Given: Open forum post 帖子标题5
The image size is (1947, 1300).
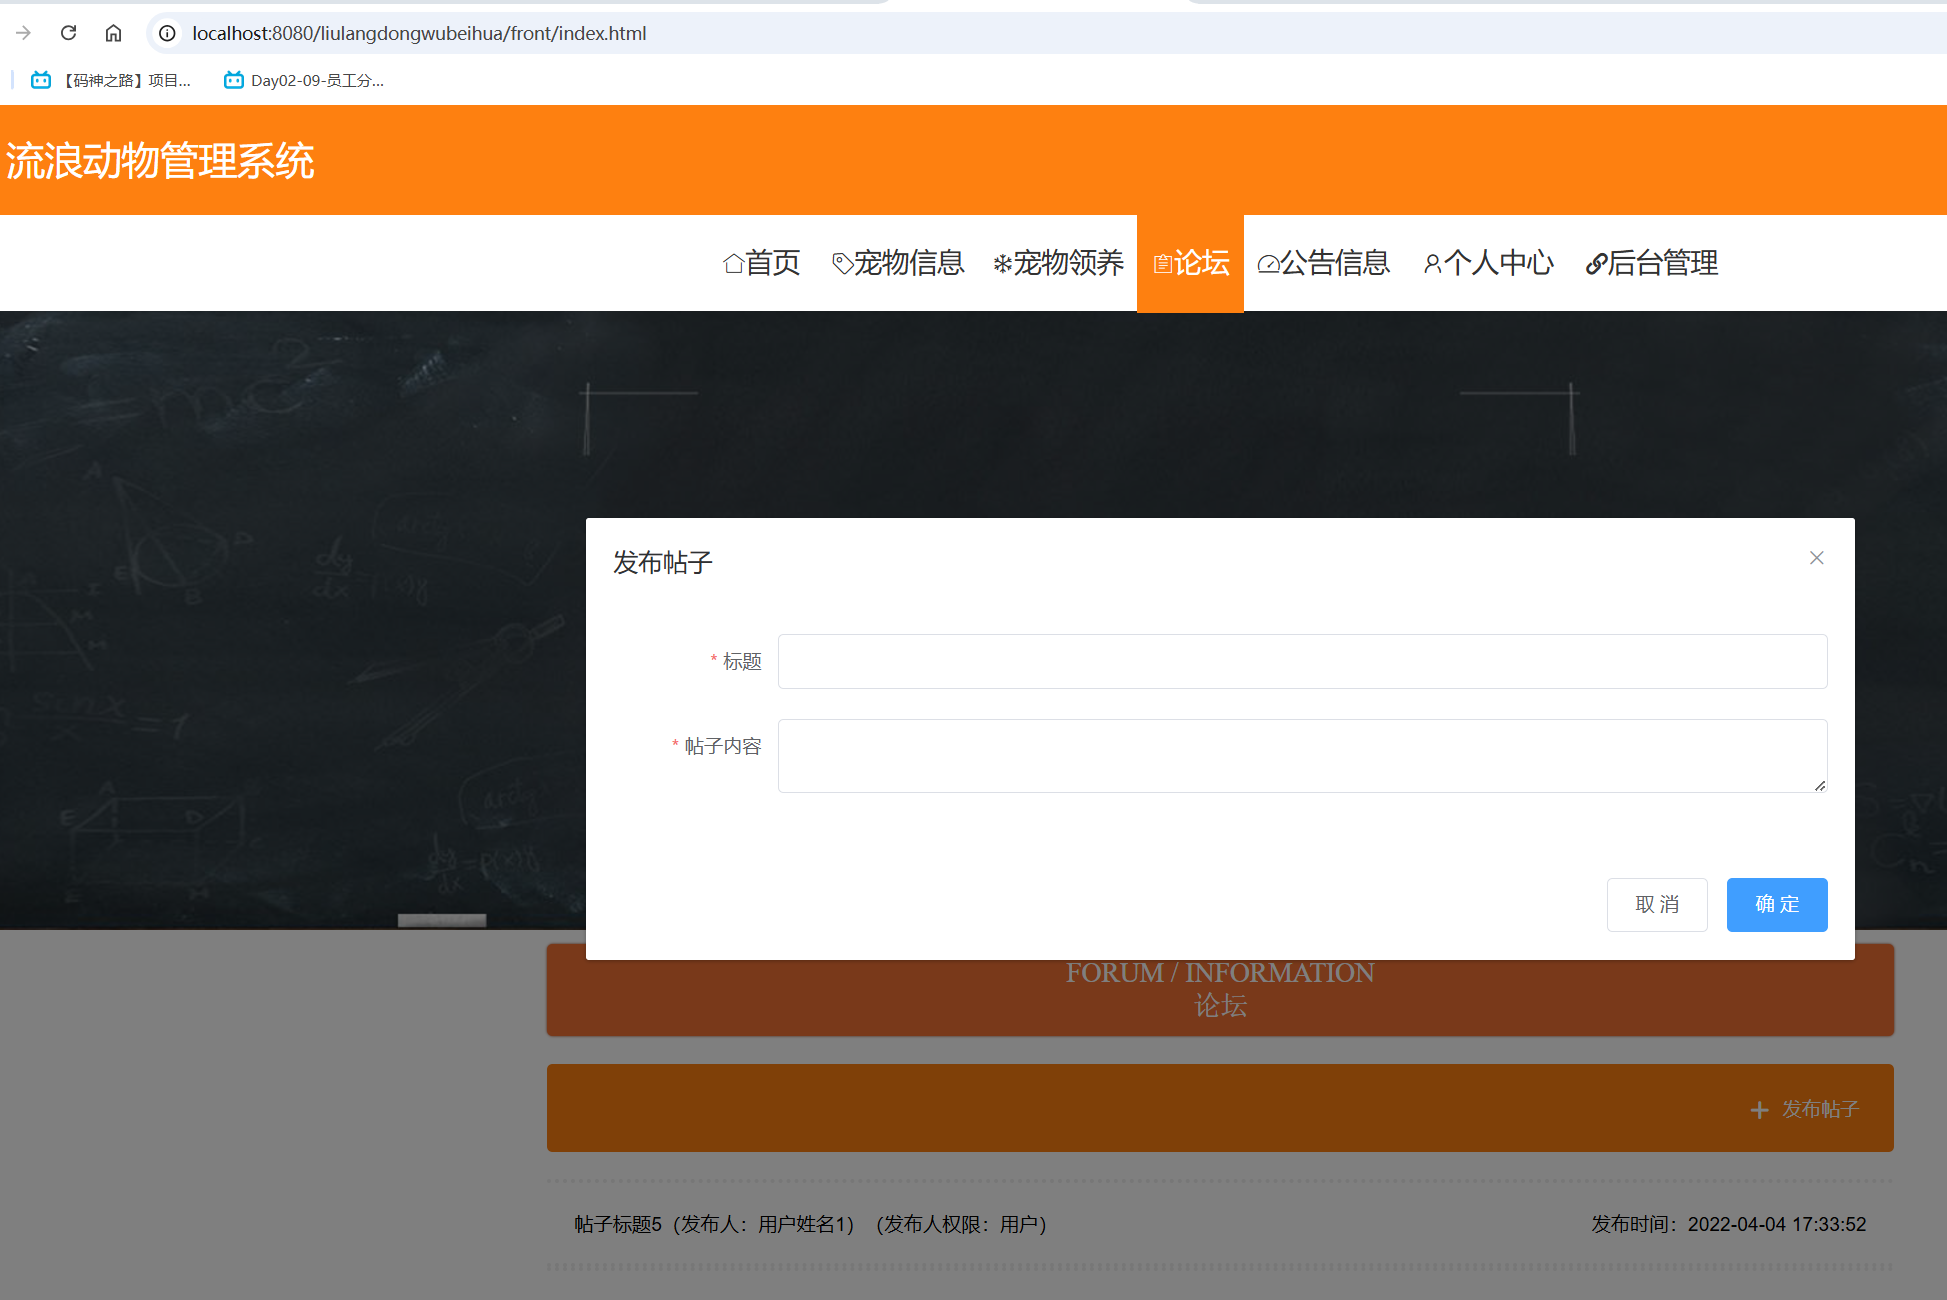Looking at the screenshot, I should point(616,1224).
